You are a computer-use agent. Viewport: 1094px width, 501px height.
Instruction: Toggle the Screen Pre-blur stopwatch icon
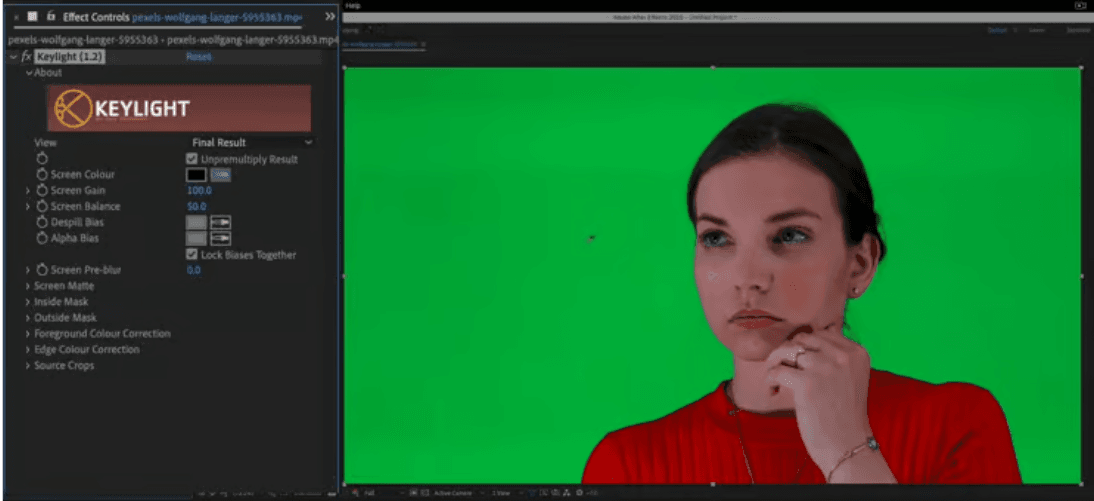pos(42,270)
